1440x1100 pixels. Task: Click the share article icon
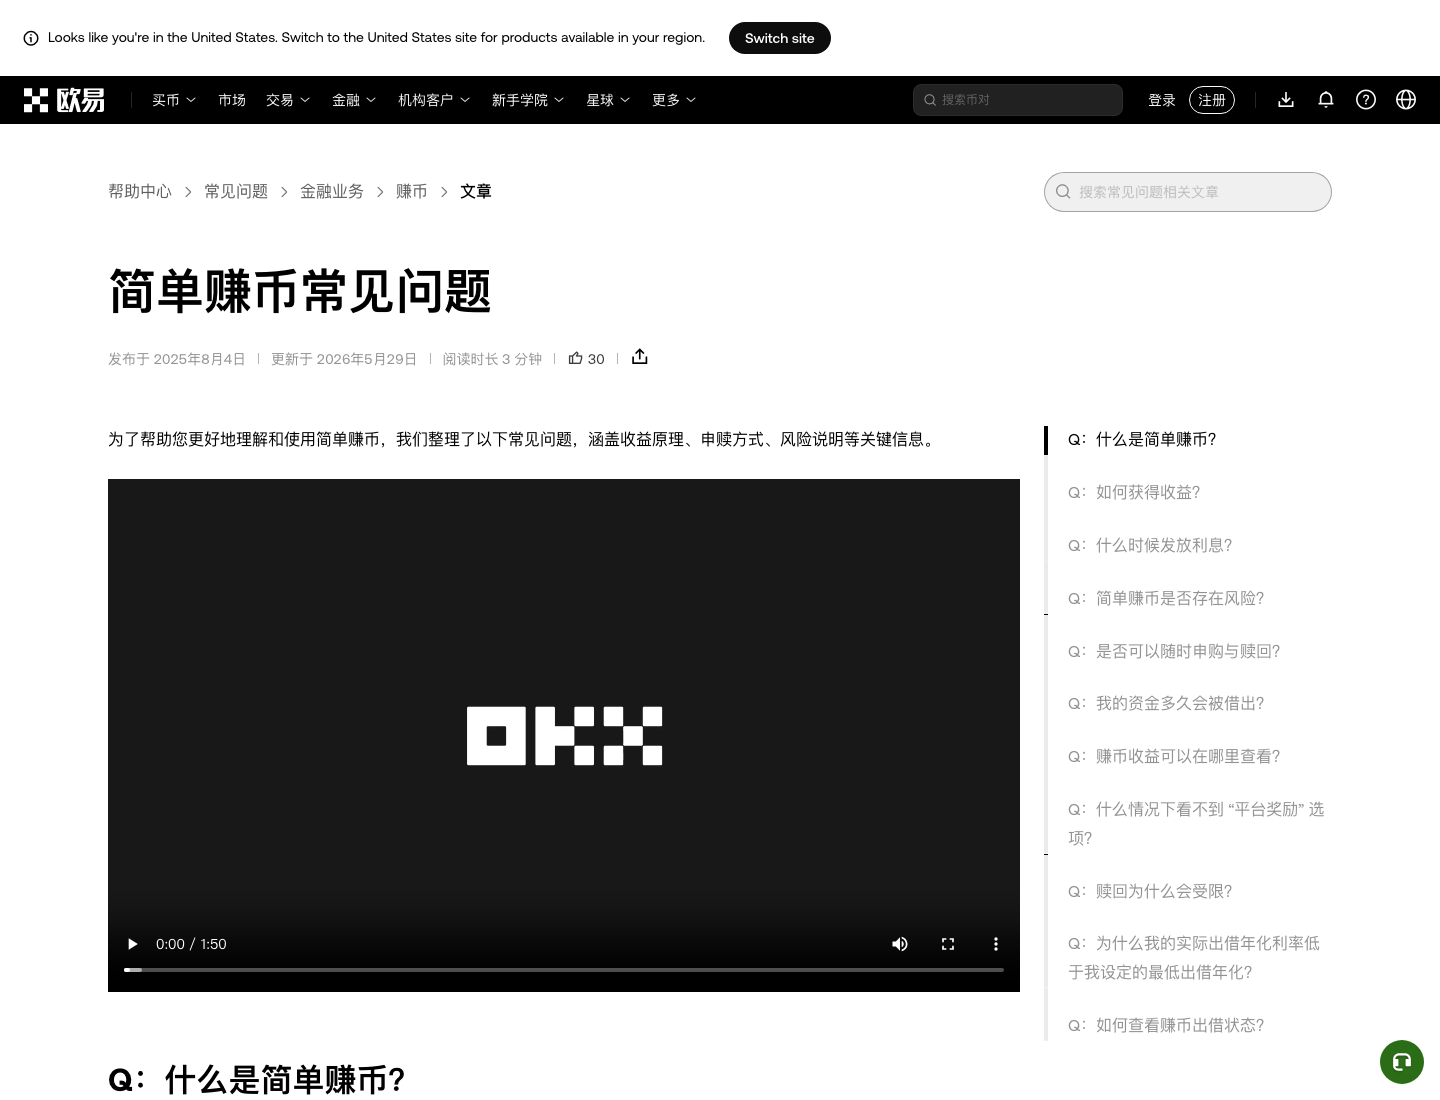point(640,357)
